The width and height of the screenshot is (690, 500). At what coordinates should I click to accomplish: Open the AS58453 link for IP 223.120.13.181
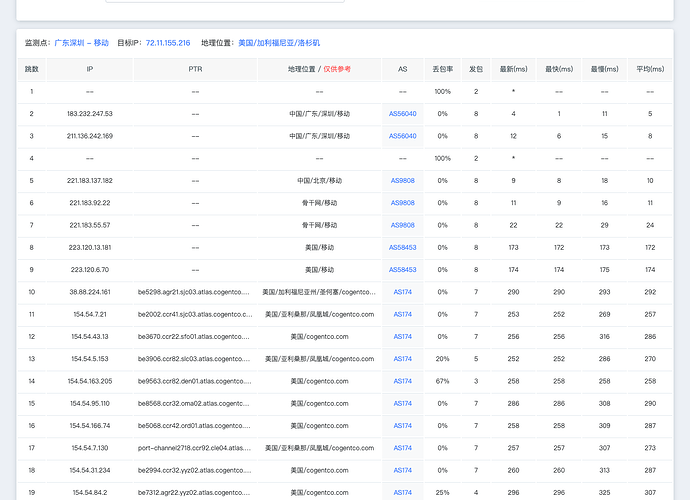pyautogui.click(x=403, y=247)
